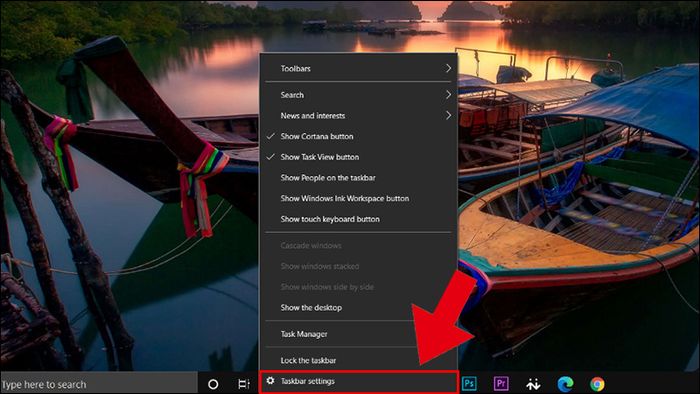Click the Type here to search box

pos(99,384)
